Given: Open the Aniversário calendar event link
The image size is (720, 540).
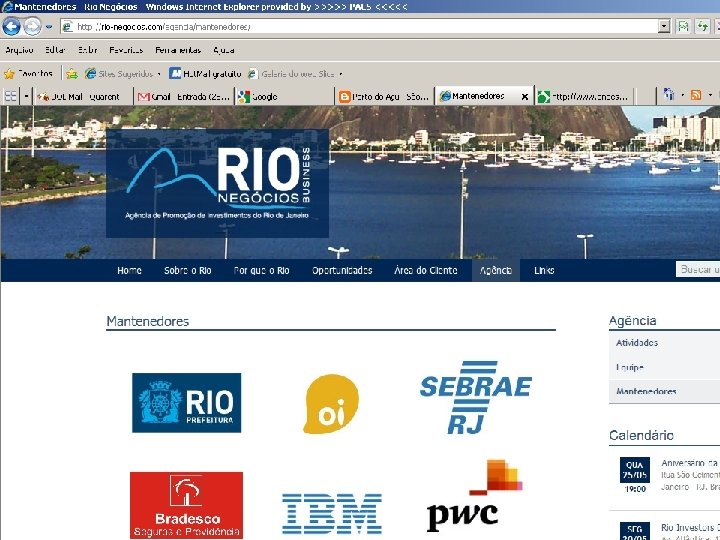Looking at the screenshot, I should tap(690, 463).
